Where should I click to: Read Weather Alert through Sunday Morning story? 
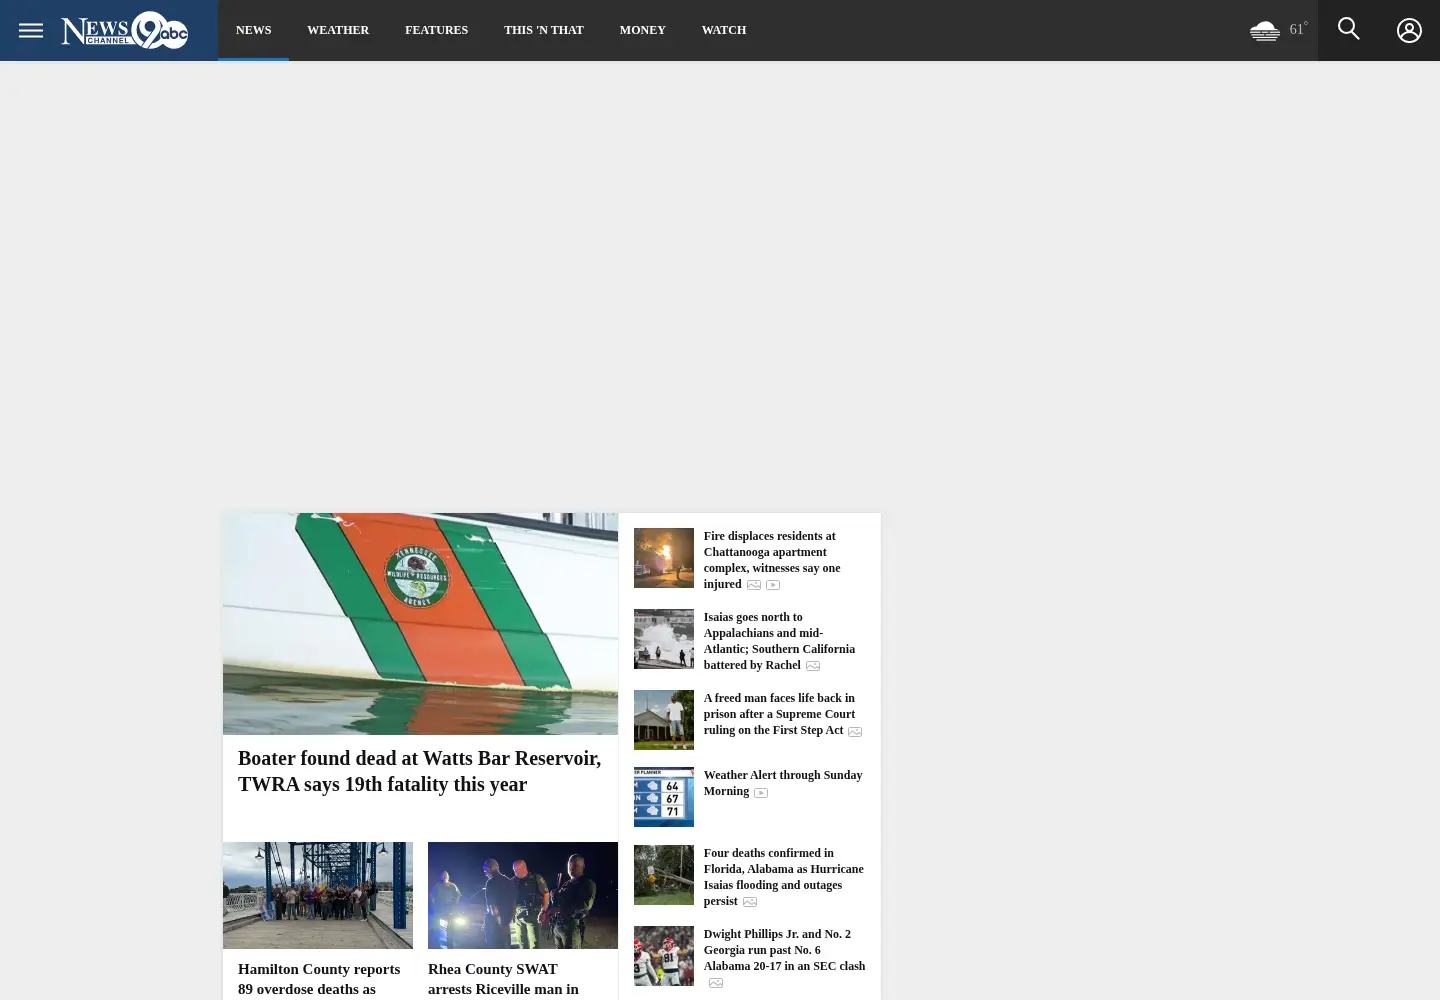[782, 783]
